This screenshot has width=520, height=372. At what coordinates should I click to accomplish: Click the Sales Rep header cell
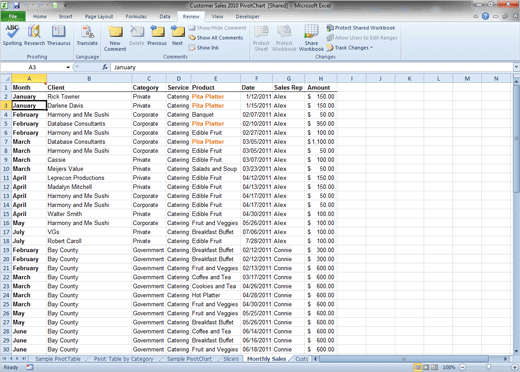coord(288,87)
